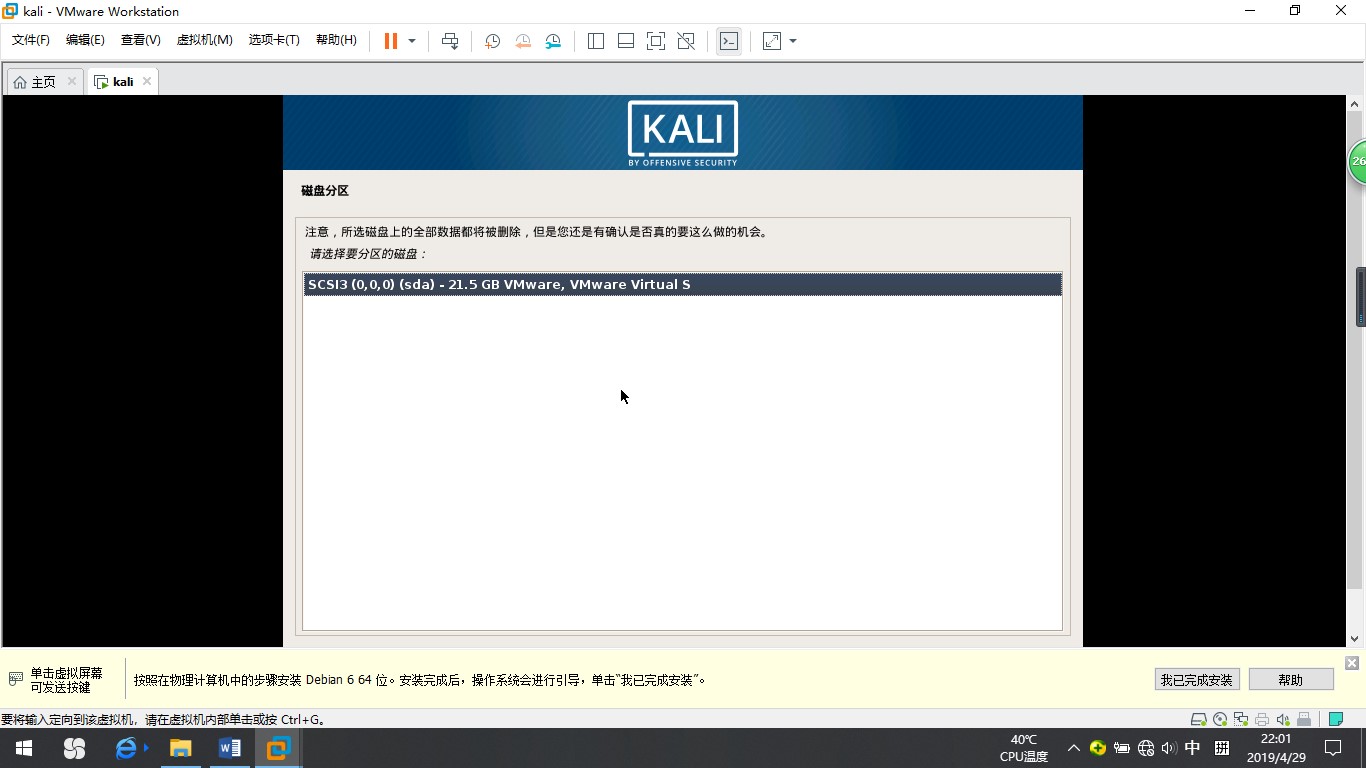Open the 文件(F) menu
The height and width of the screenshot is (768, 1366).
tap(31, 40)
